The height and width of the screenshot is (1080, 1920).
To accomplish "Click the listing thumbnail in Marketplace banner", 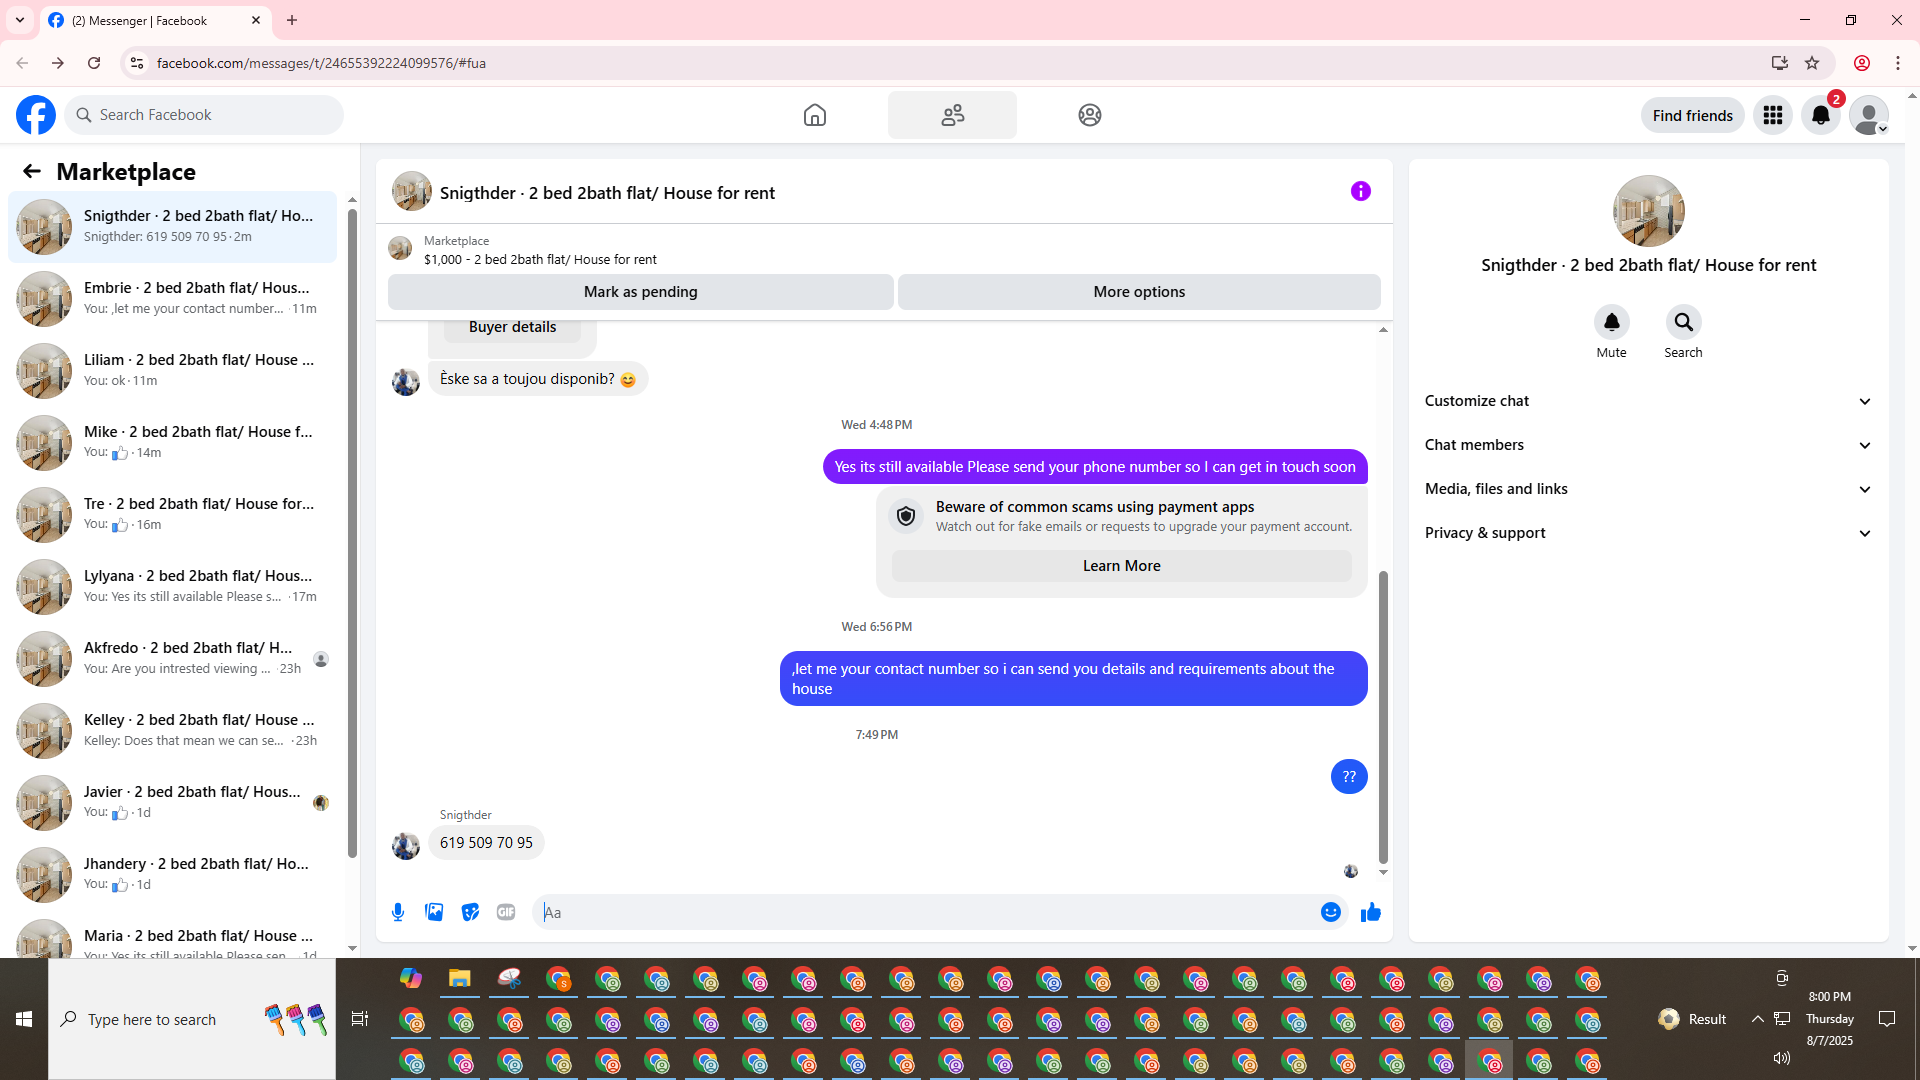I will (x=400, y=249).
